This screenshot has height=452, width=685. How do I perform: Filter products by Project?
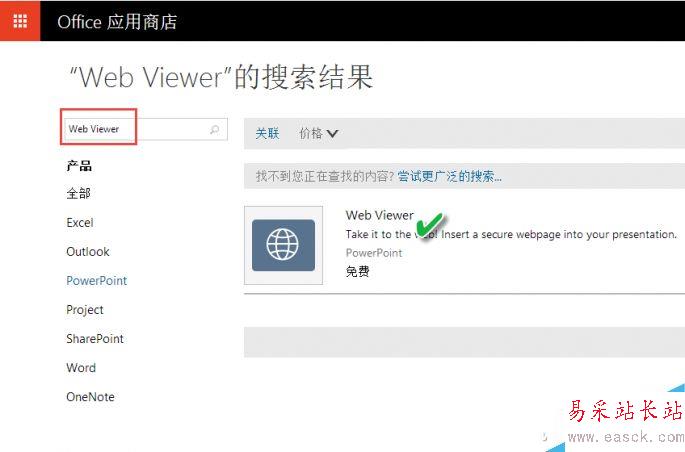(85, 310)
